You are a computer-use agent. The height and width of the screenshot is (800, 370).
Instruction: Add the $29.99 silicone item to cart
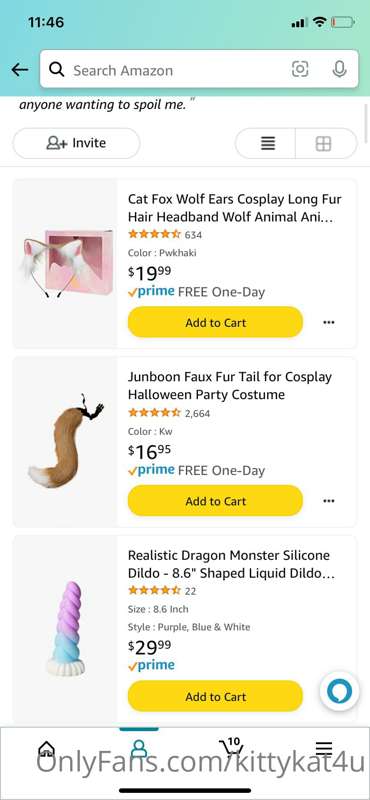click(x=215, y=696)
